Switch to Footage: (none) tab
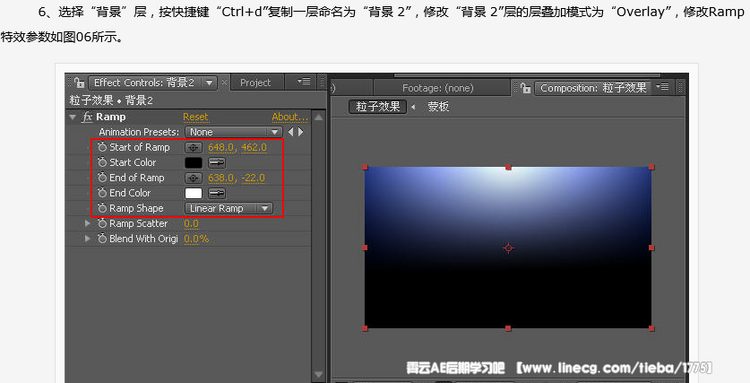 [x=438, y=88]
